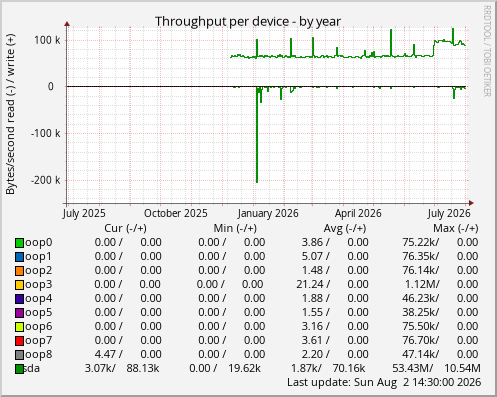This screenshot has width=497, height=397.
Task: Click the '75.50k/' max value for oop6
Action: (x=421, y=326)
